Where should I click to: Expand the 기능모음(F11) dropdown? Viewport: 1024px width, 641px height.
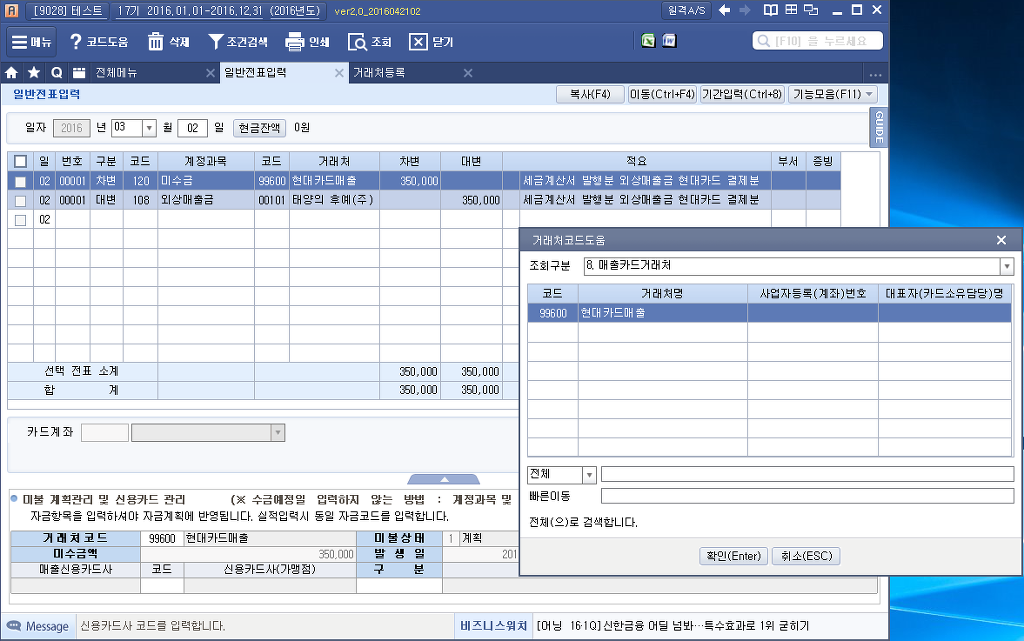(832, 94)
